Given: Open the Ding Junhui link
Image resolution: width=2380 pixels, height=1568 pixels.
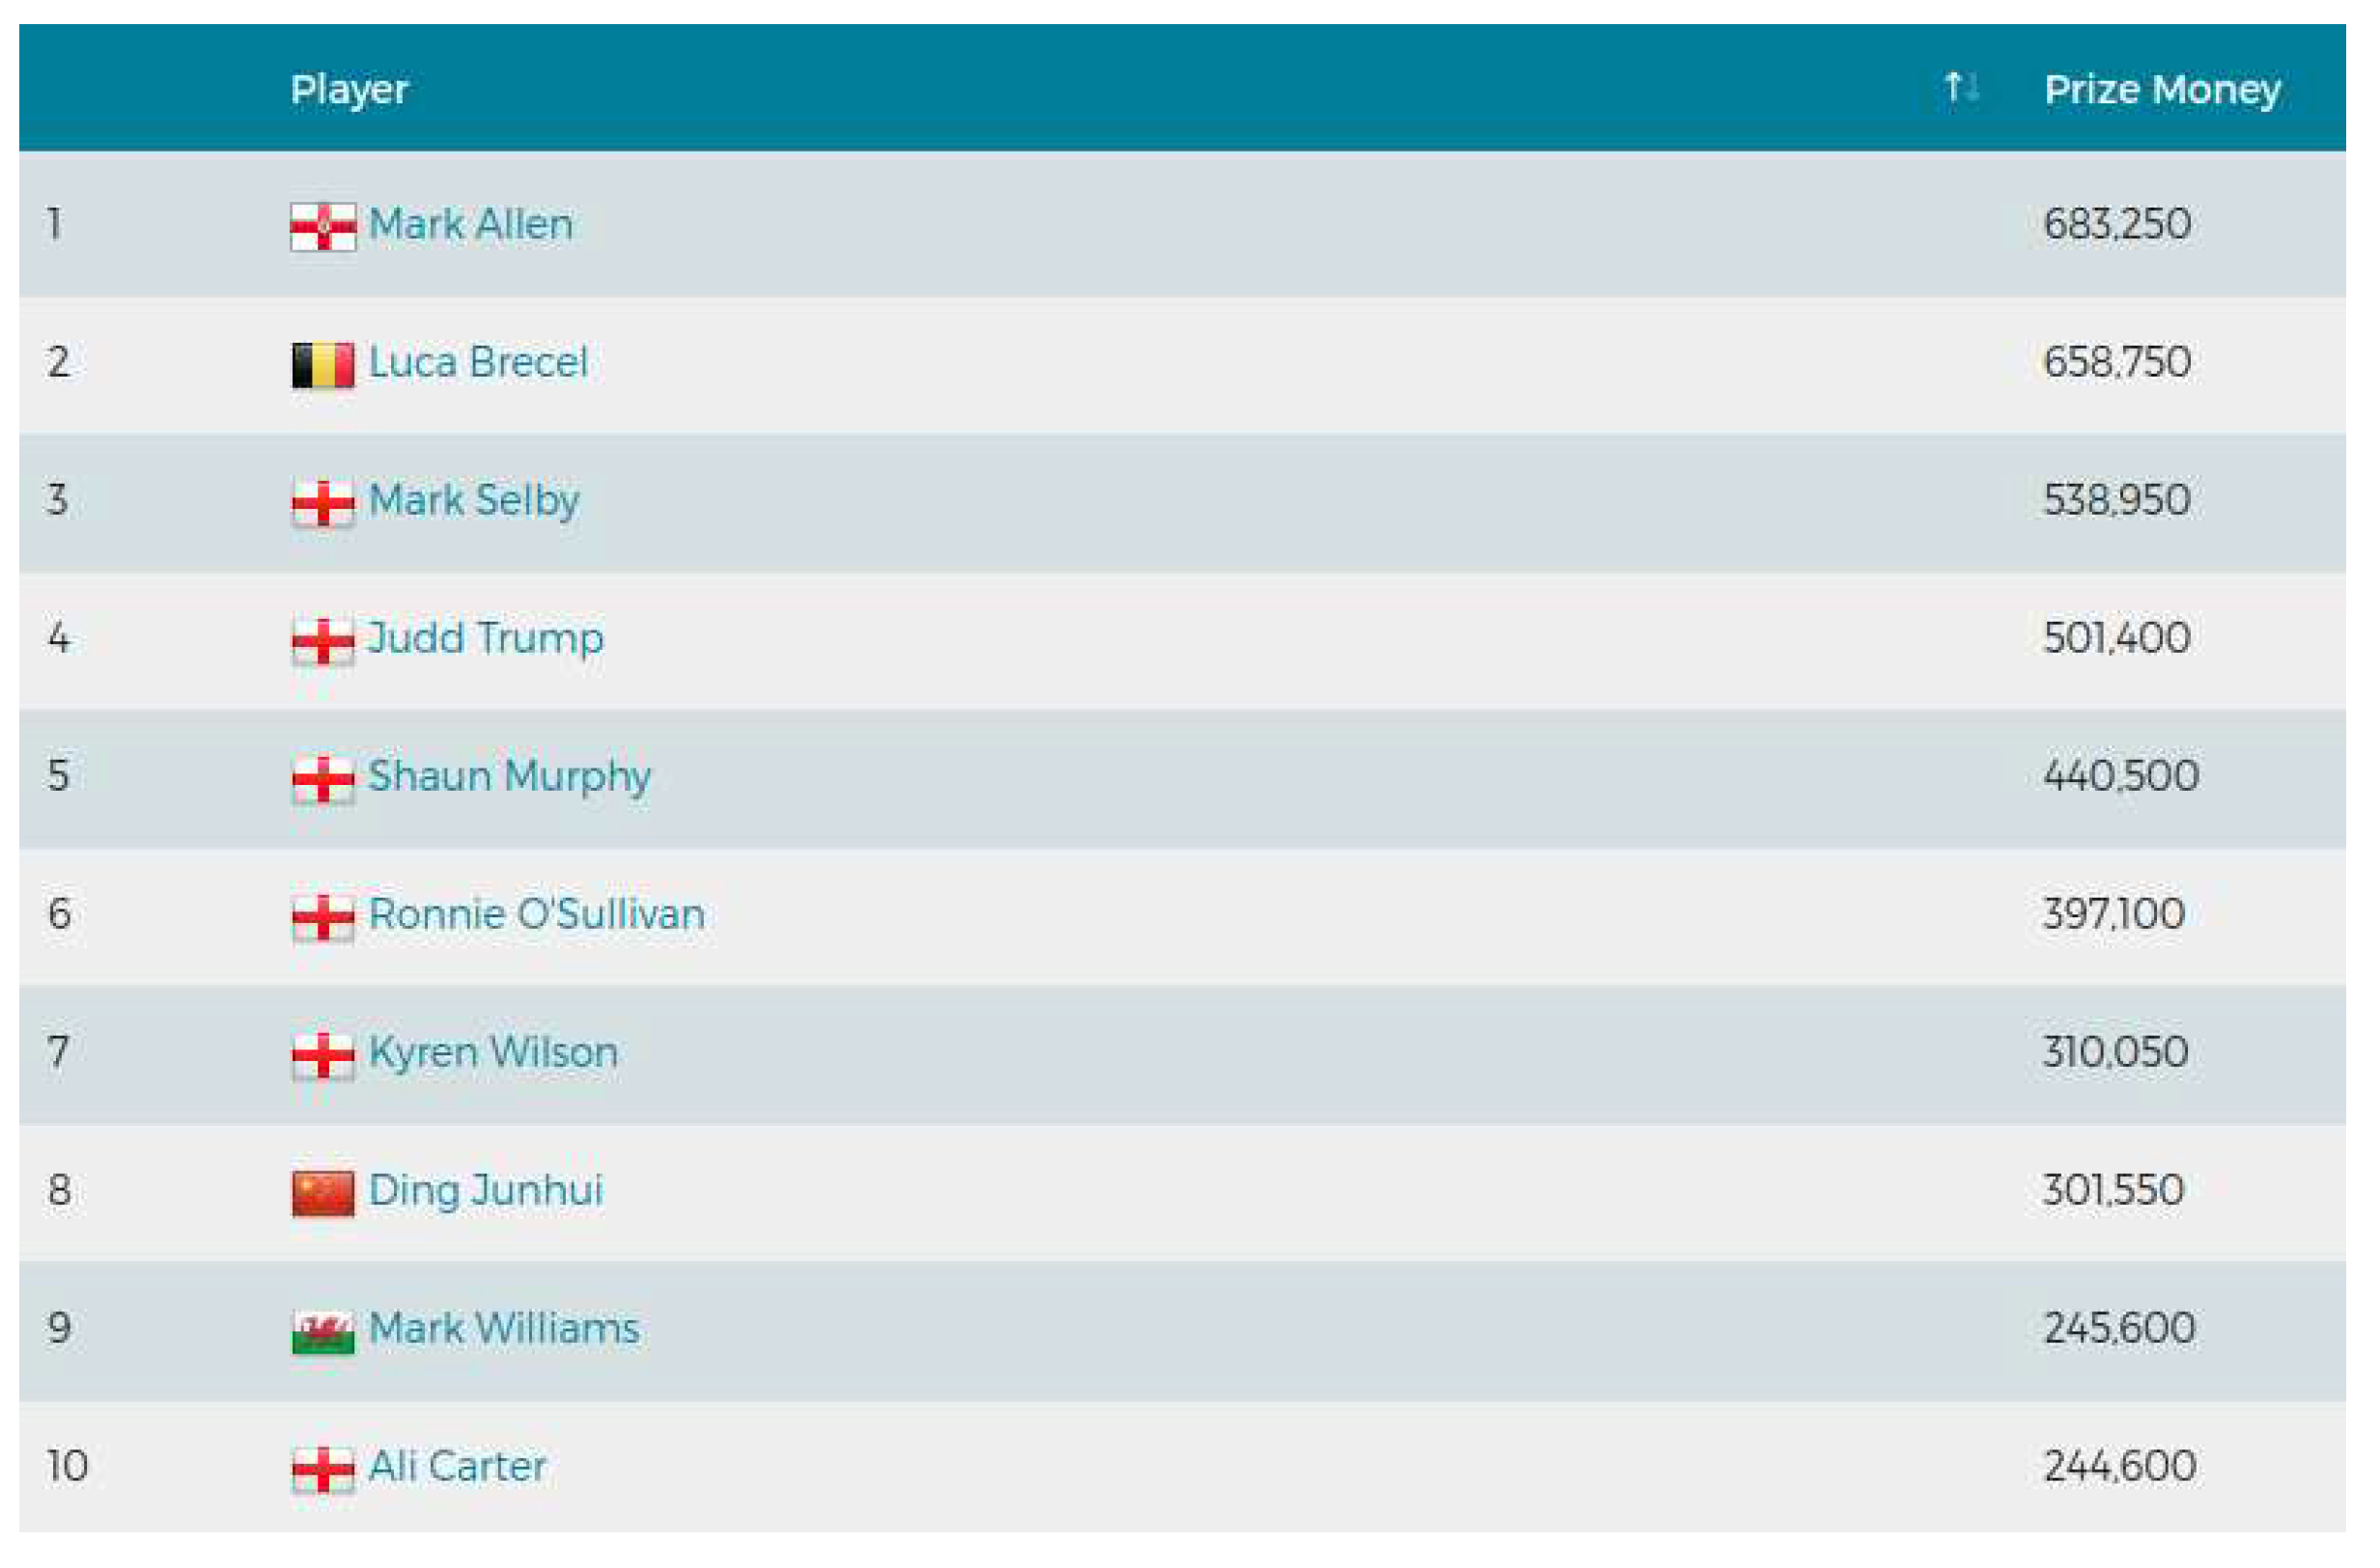Looking at the screenshot, I should tap(486, 1190).
